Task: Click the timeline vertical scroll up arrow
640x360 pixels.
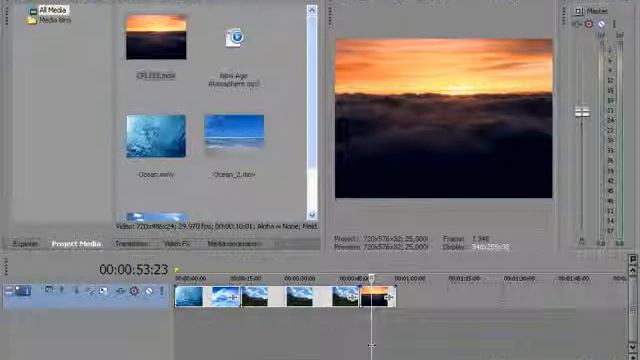Action: (x=633, y=271)
